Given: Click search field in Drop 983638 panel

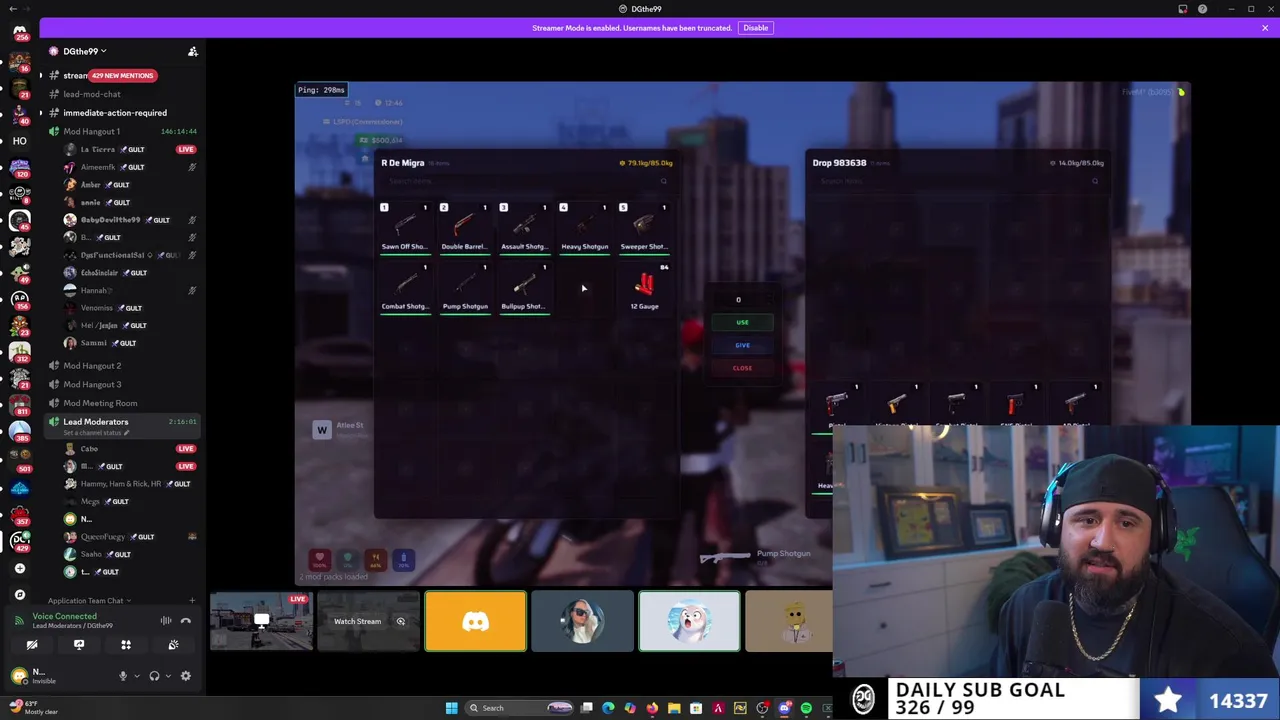Looking at the screenshot, I should 957,181.
